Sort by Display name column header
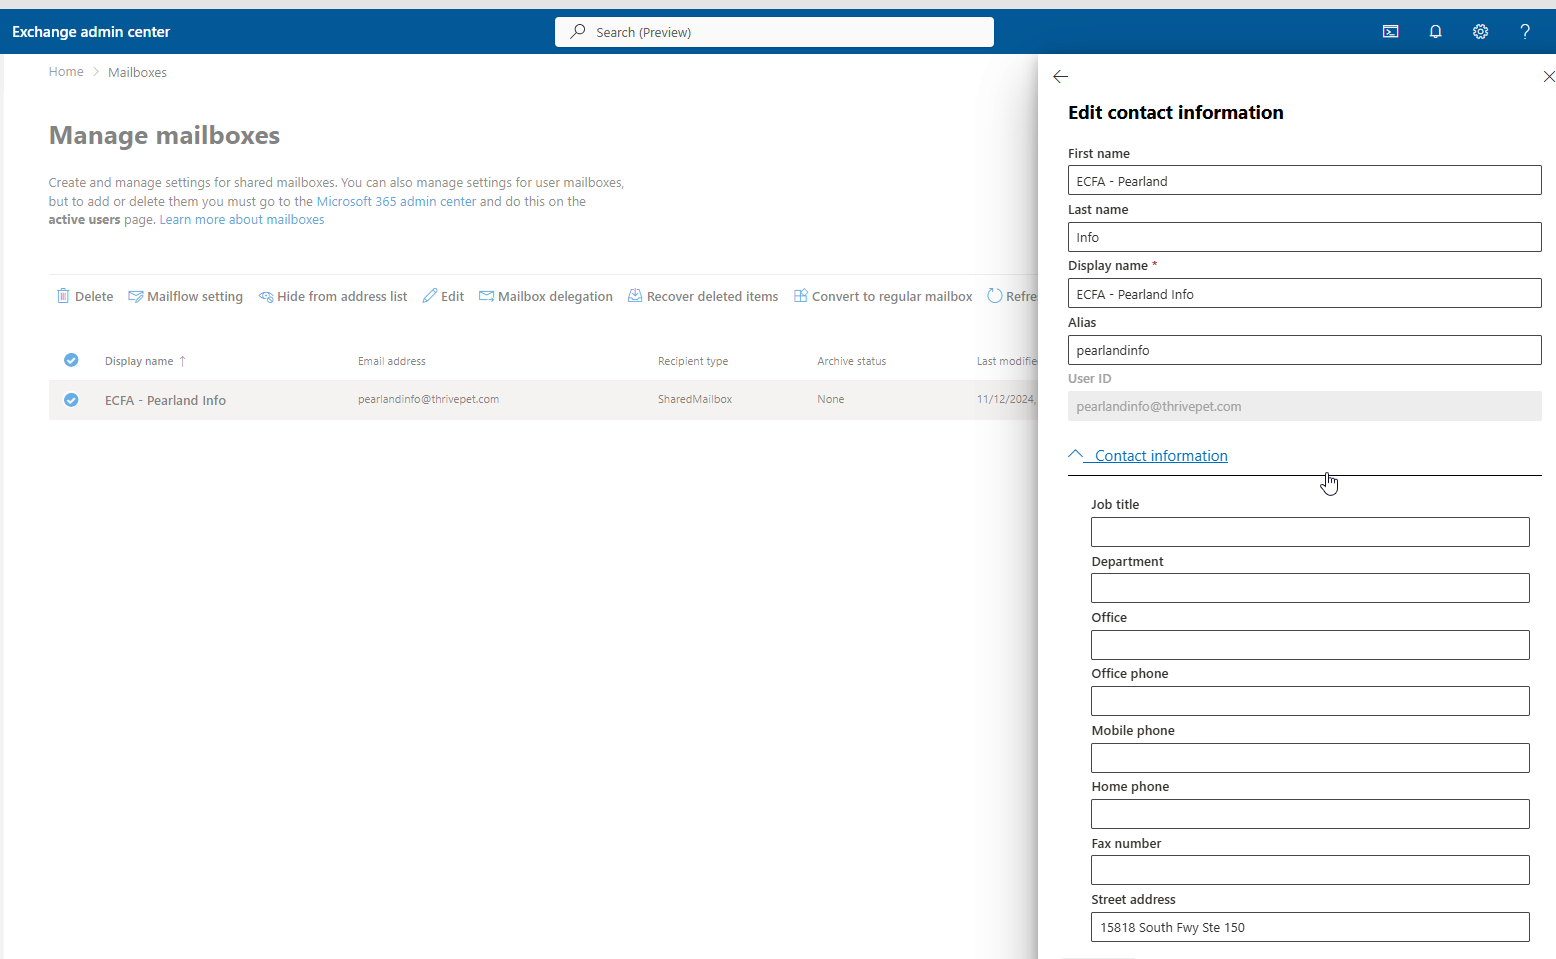 (x=139, y=361)
